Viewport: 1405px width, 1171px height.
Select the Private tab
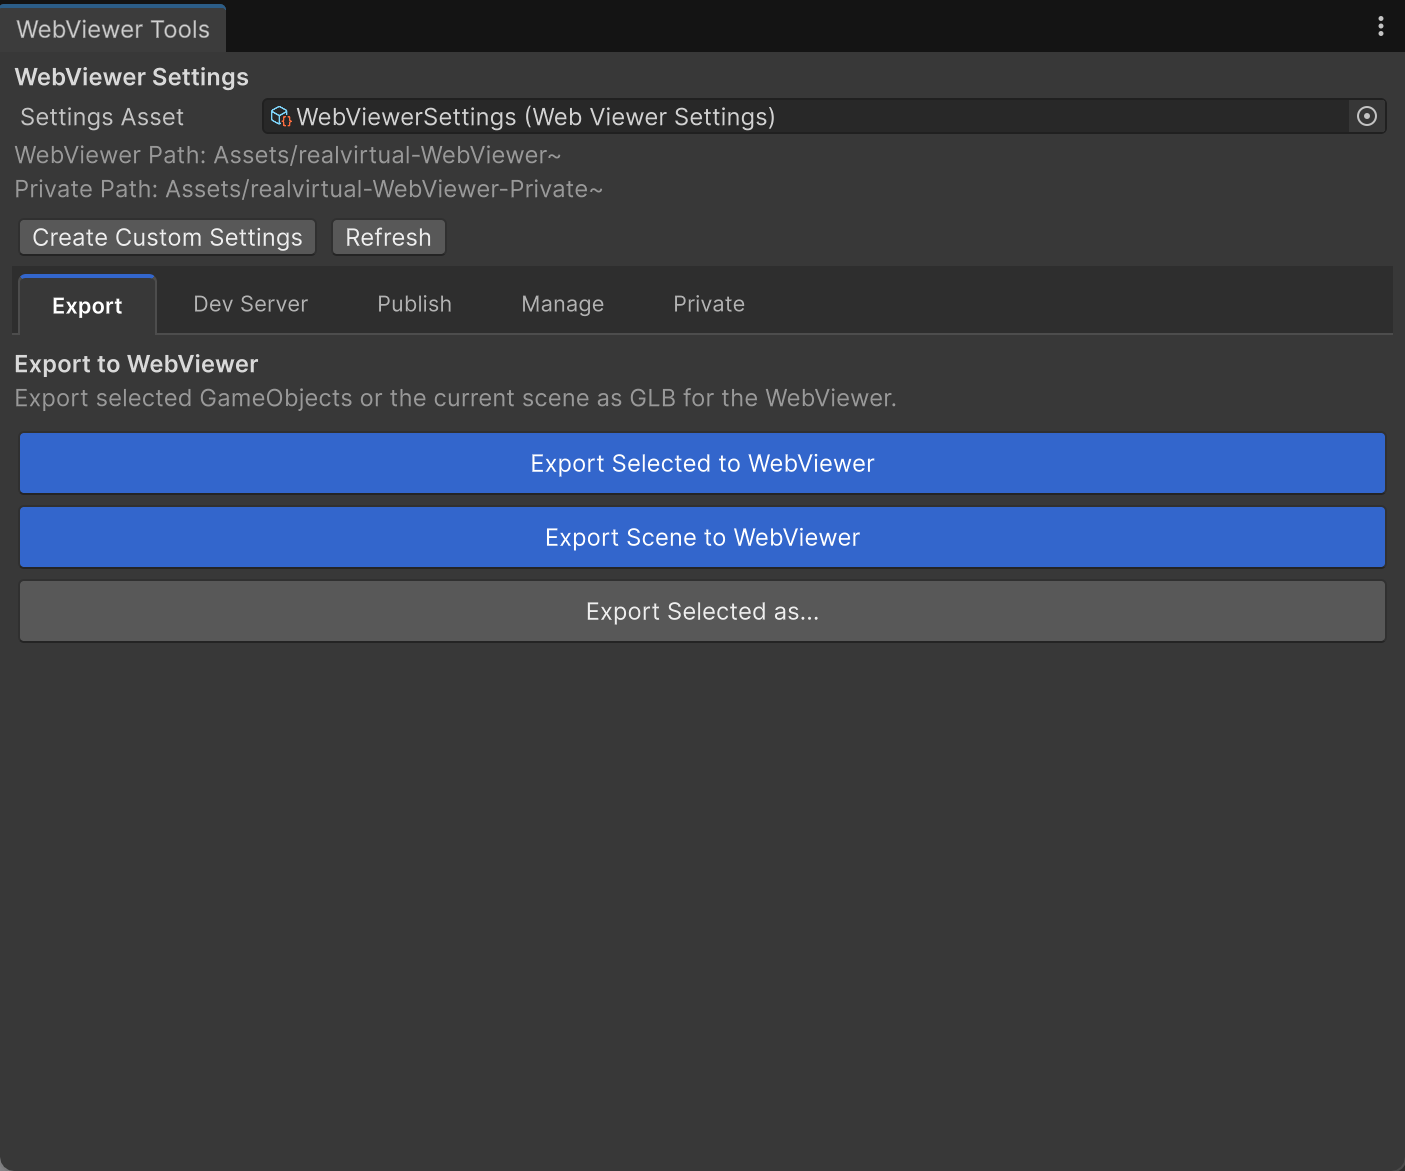[708, 304]
